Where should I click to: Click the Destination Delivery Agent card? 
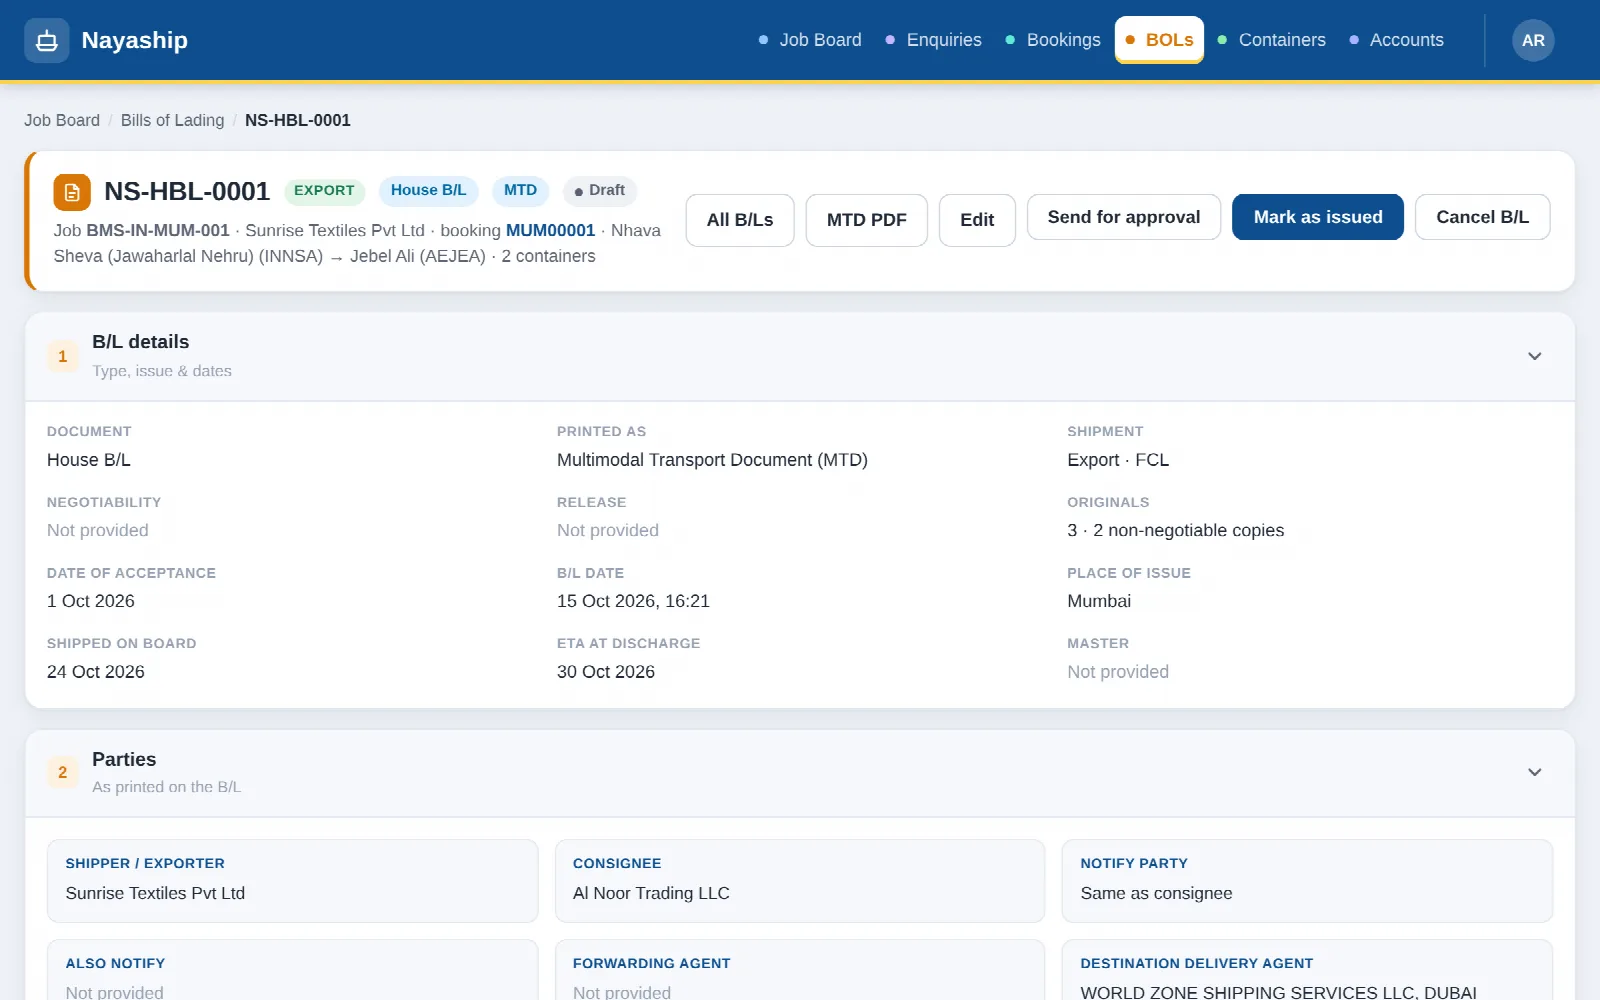click(1307, 970)
